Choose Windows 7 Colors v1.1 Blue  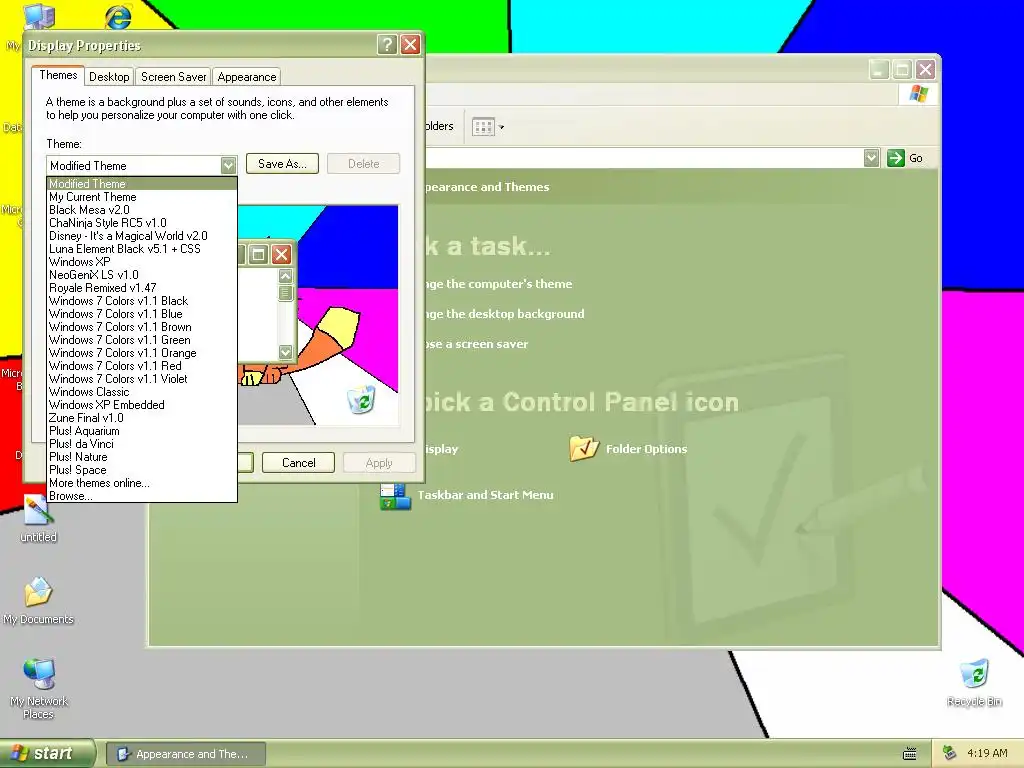(142, 314)
